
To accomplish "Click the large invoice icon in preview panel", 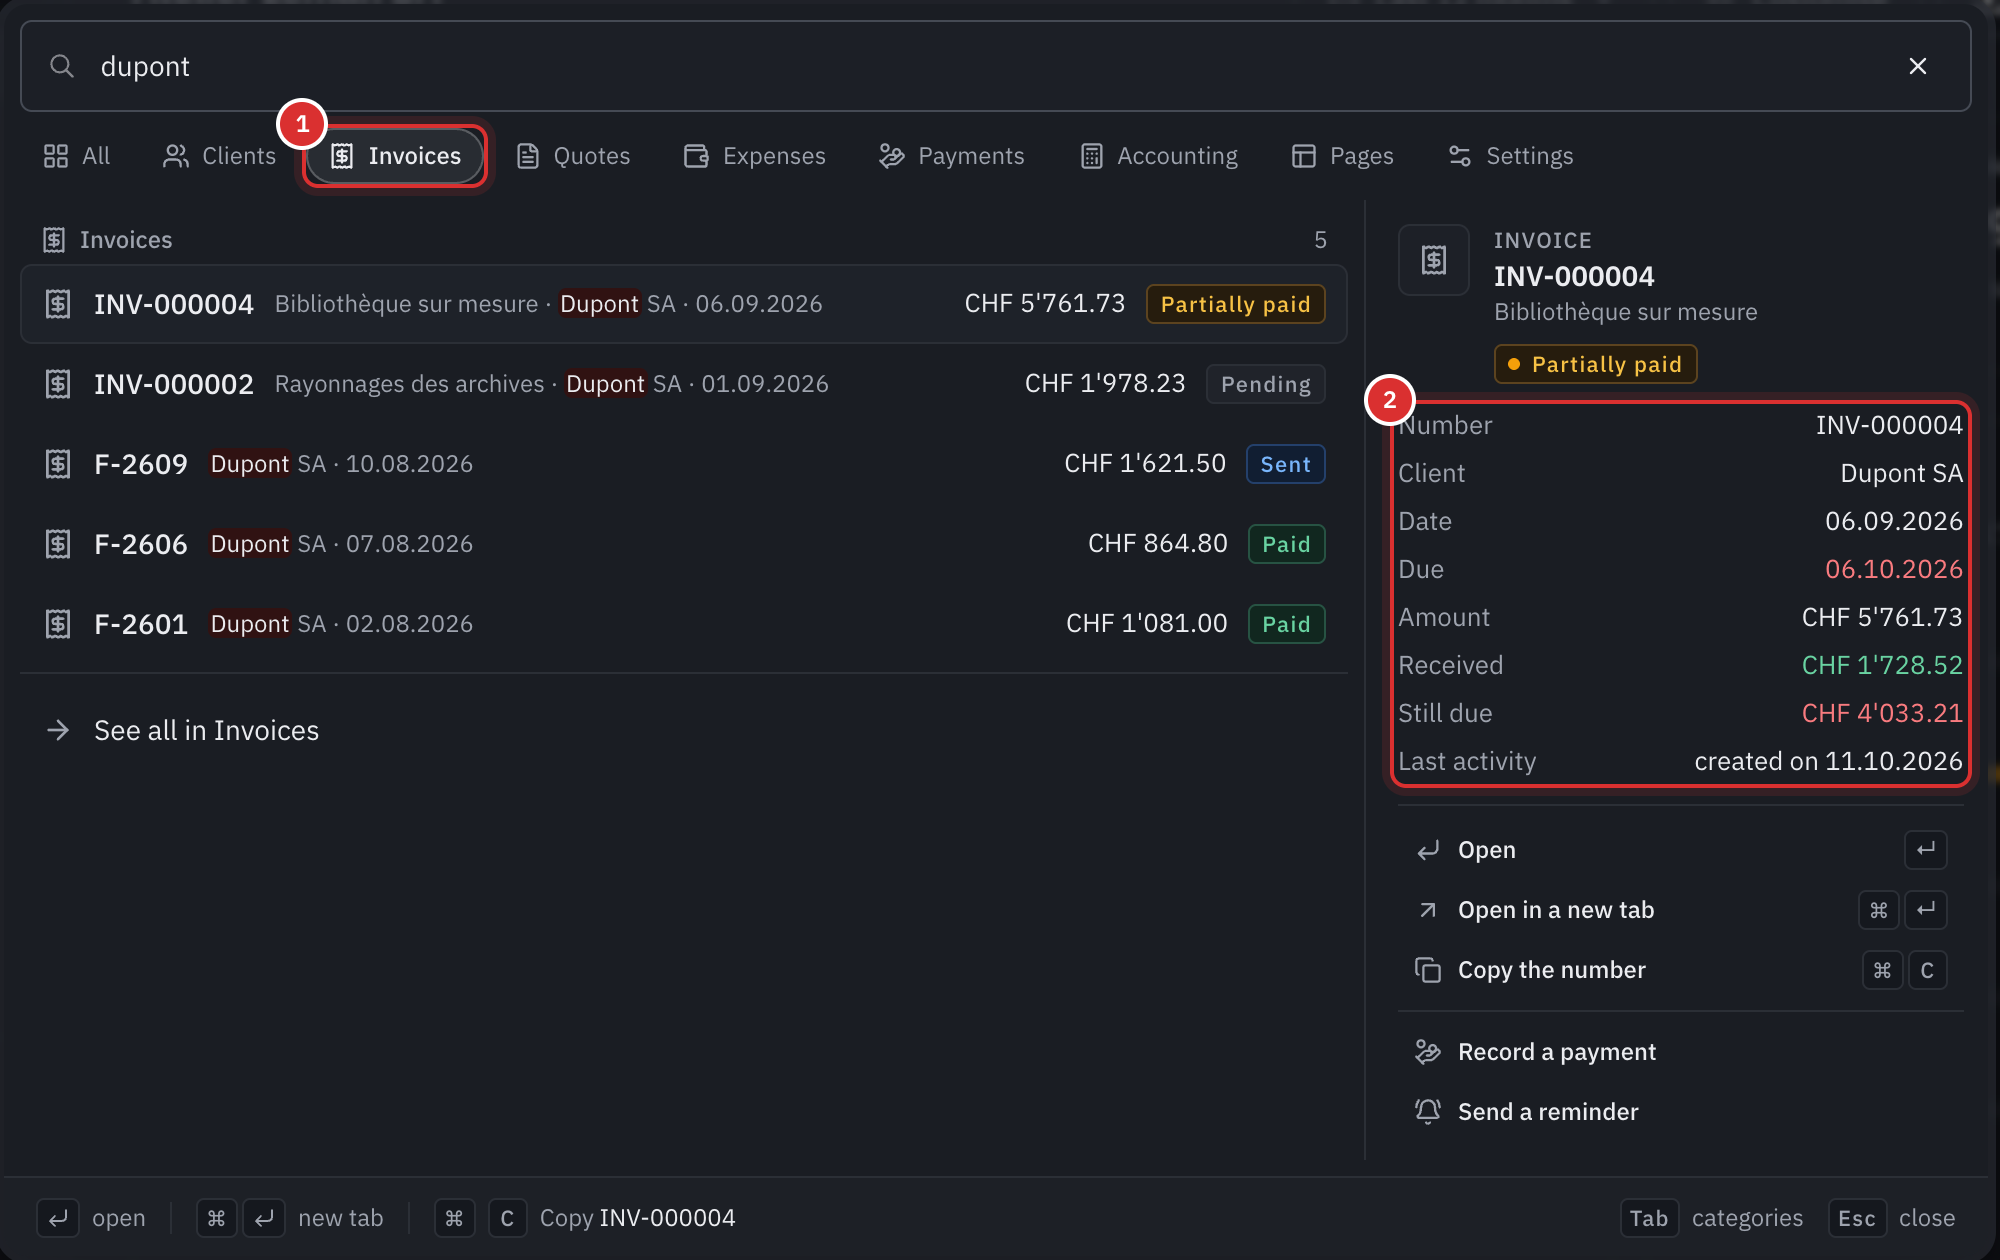I will [1434, 260].
